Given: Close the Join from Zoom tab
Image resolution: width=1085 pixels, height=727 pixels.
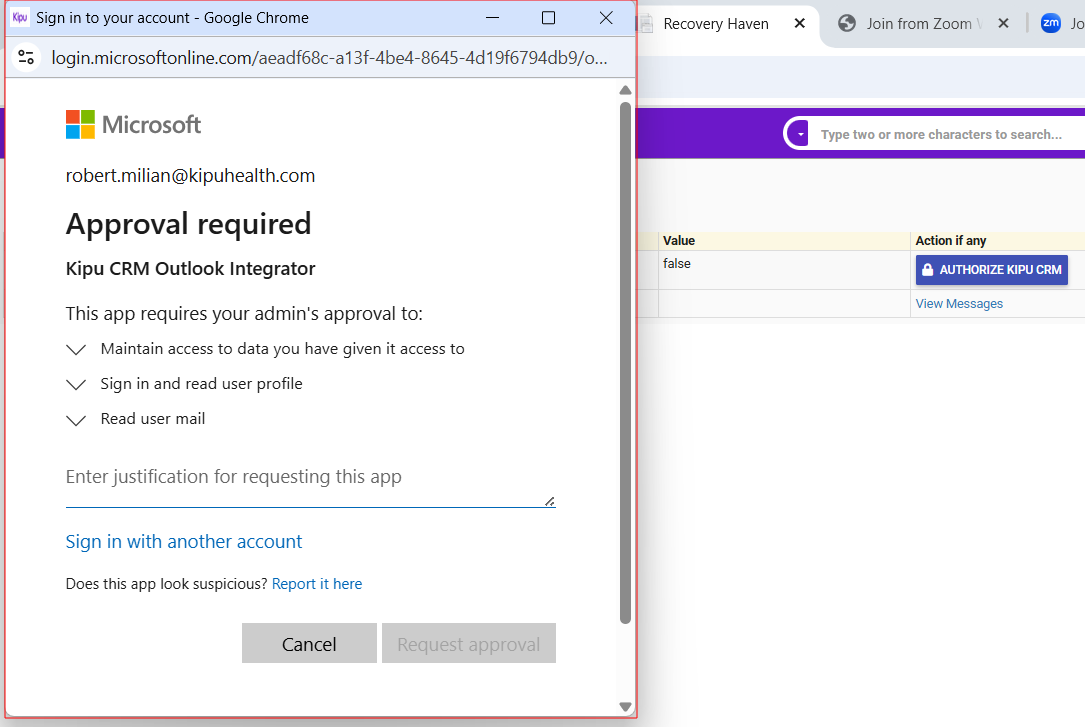Looking at the screenshot, I should (x=1003, y=23).
